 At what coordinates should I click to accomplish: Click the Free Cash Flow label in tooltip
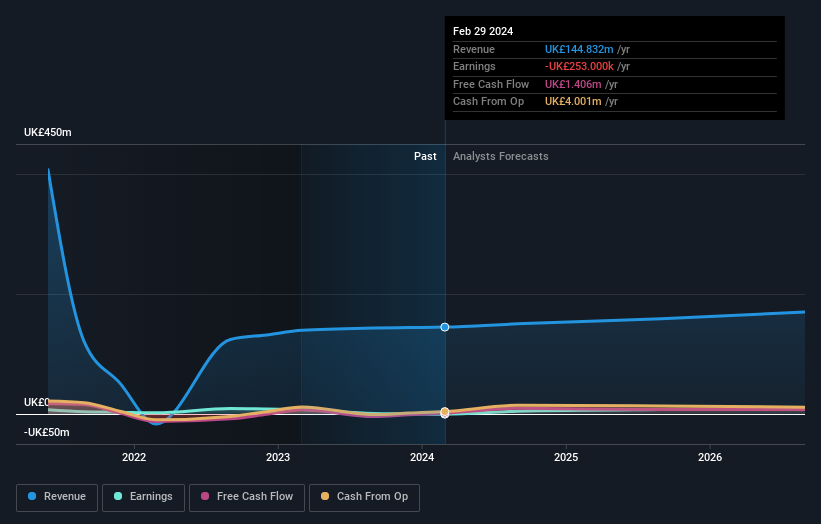point(491,84)
